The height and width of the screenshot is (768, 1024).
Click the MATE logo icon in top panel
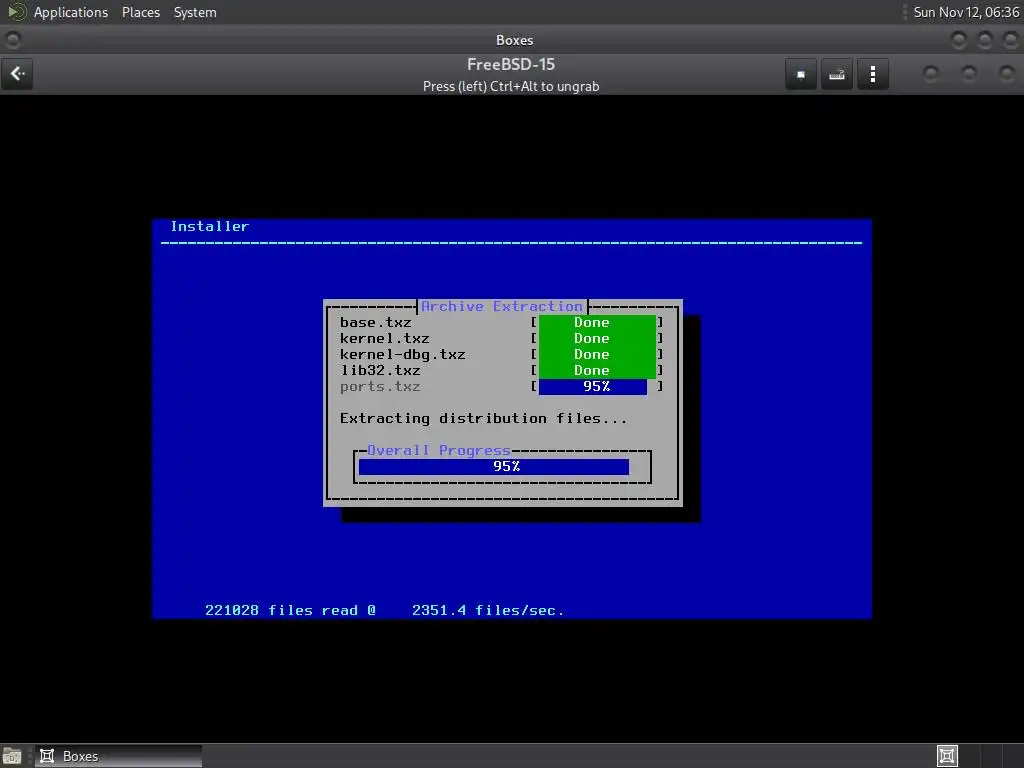(x=16, y=12)
